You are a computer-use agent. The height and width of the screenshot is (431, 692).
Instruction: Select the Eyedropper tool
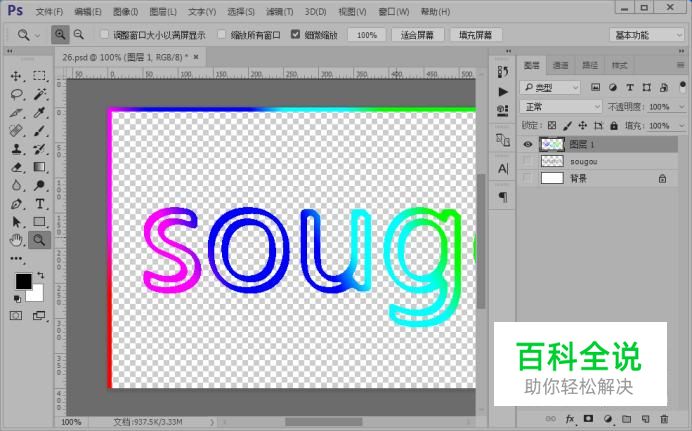(40, 112)
